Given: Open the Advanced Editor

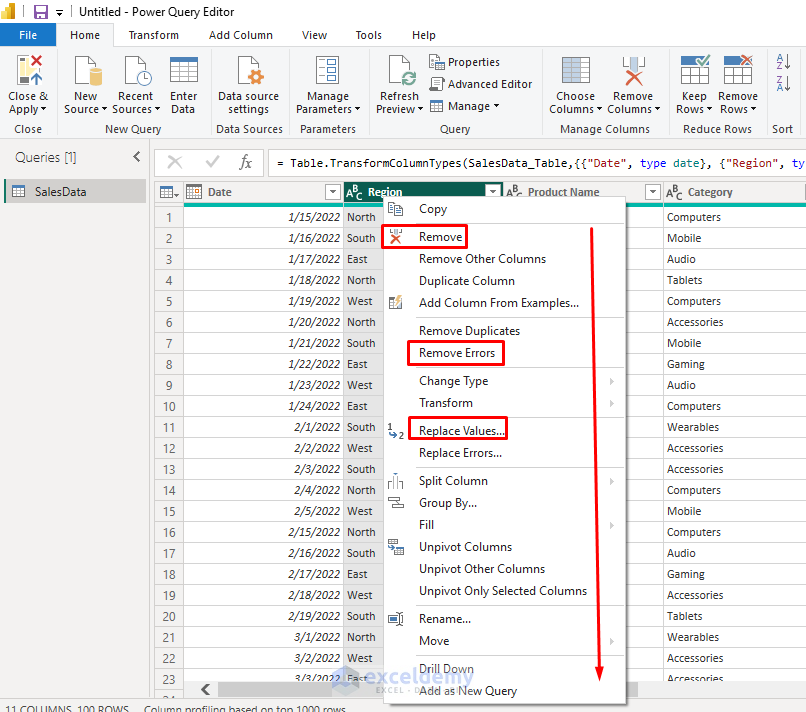Looking at the screenshot, I should pyautogui.click(x=481, y=84).
